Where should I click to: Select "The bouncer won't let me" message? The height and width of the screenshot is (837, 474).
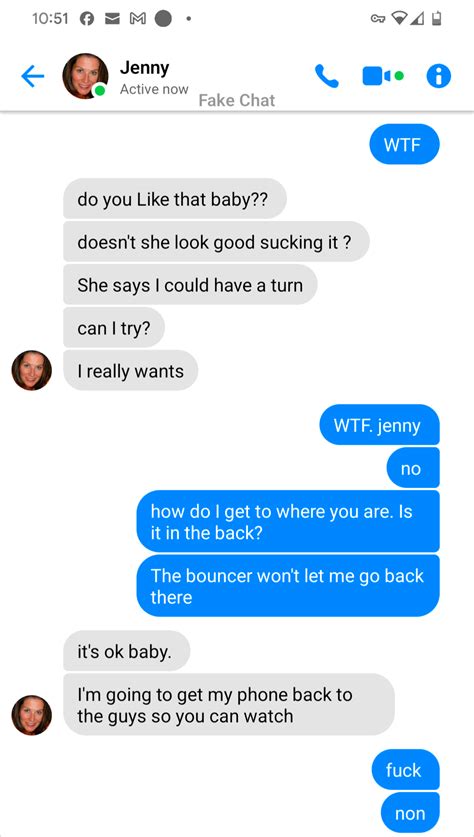point(288,586)
